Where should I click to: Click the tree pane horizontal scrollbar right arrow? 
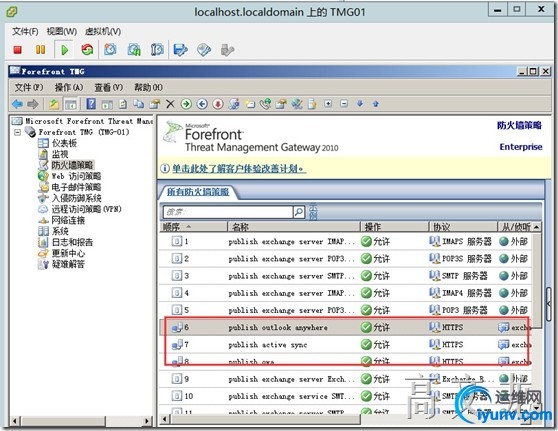(147, 421)
